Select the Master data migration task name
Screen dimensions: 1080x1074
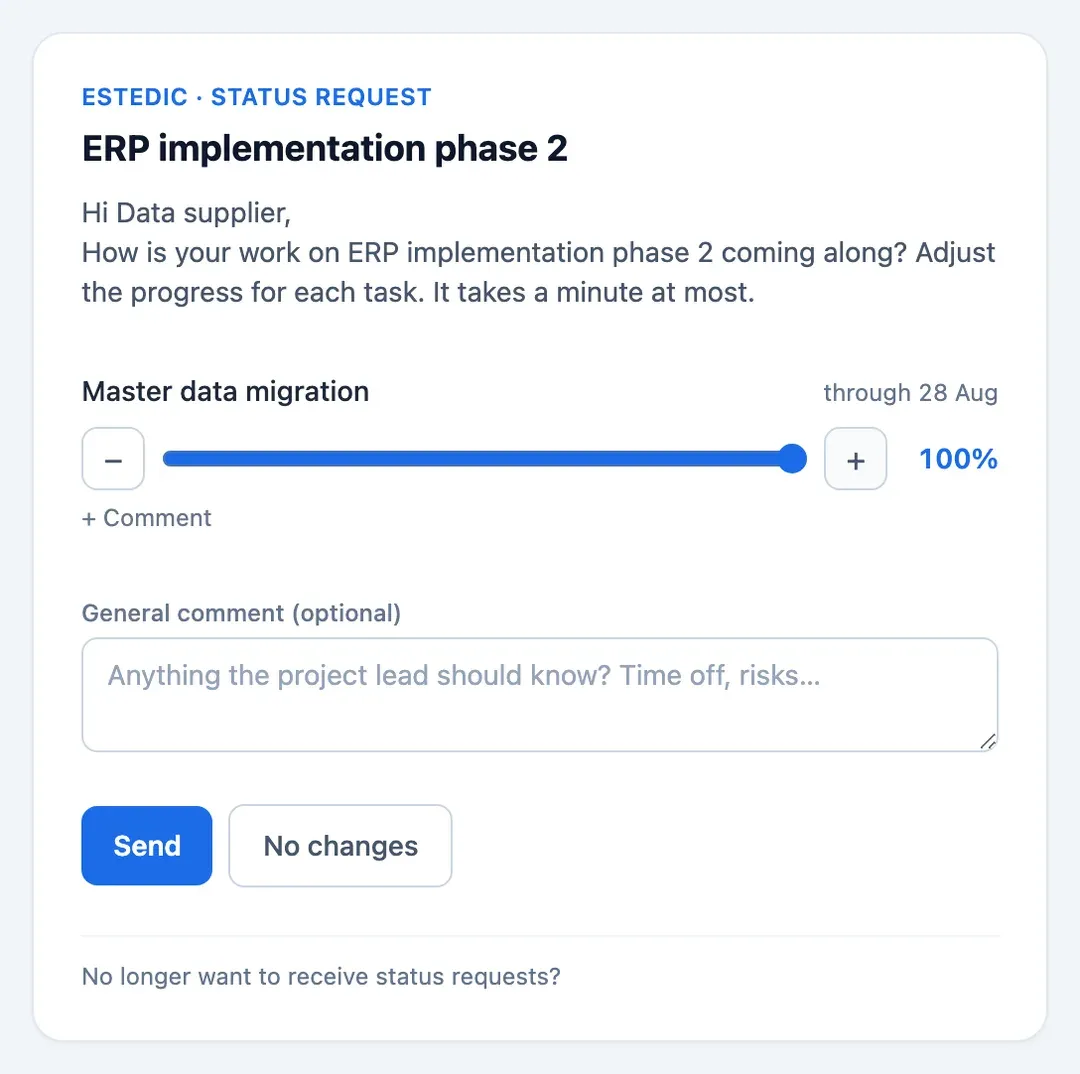[225, 391]
